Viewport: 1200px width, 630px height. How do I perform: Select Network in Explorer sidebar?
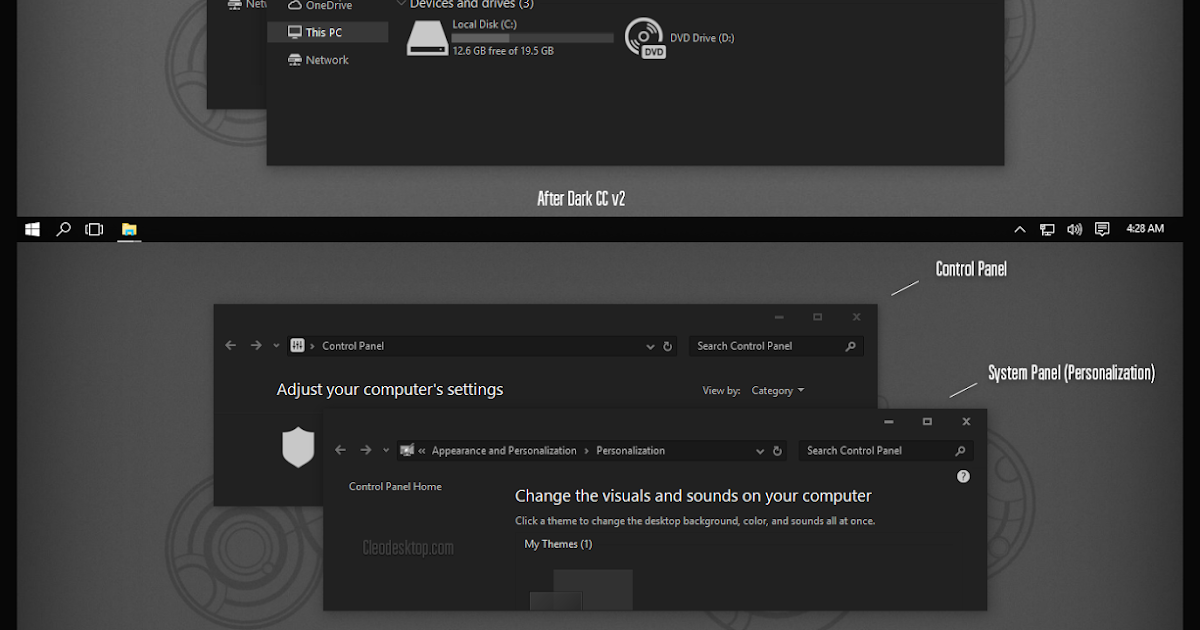click(x=318, y=60)
